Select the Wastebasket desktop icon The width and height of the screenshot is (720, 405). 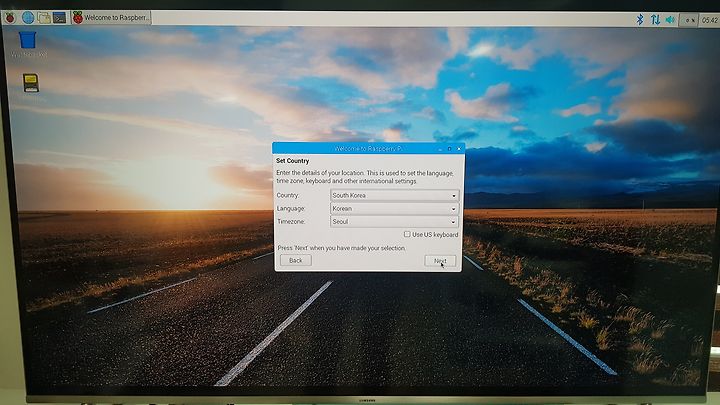coord(28,44)
